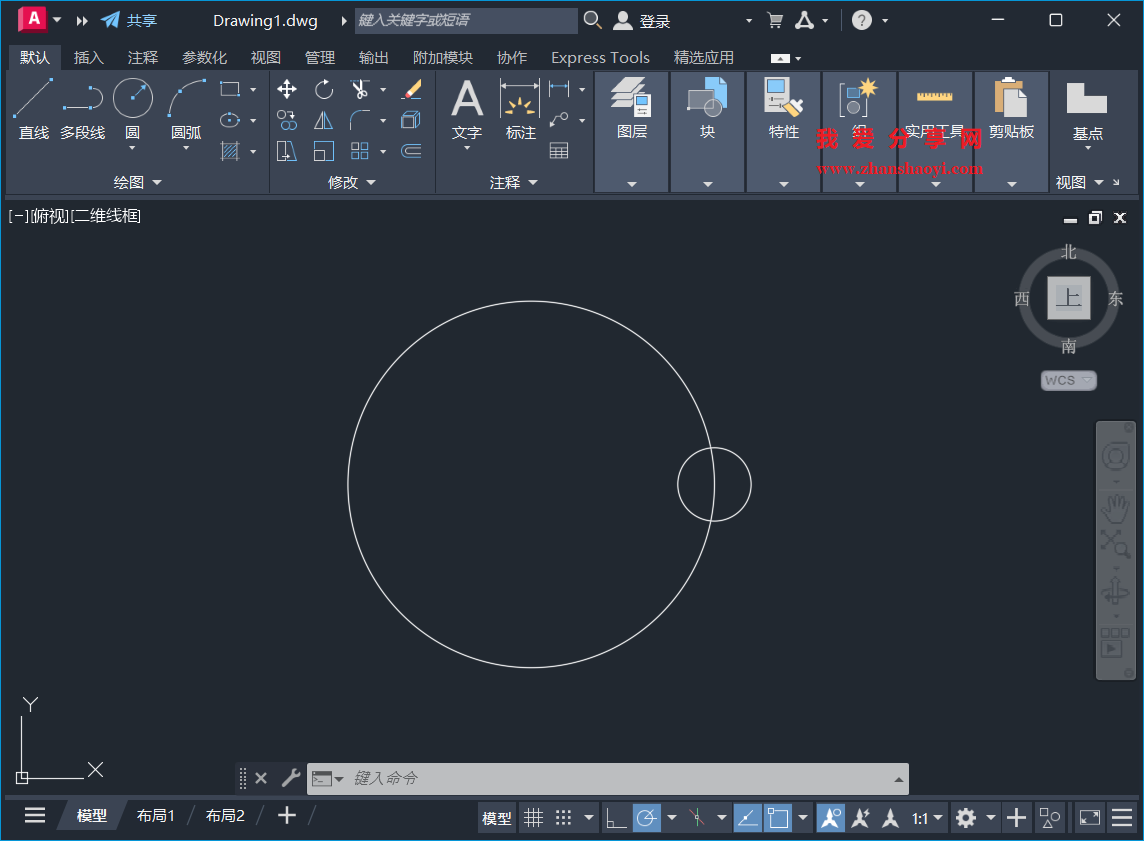Viewport: 1144px width, 841px height.
Task: Activate the Move modify tool
Action: 286,89
